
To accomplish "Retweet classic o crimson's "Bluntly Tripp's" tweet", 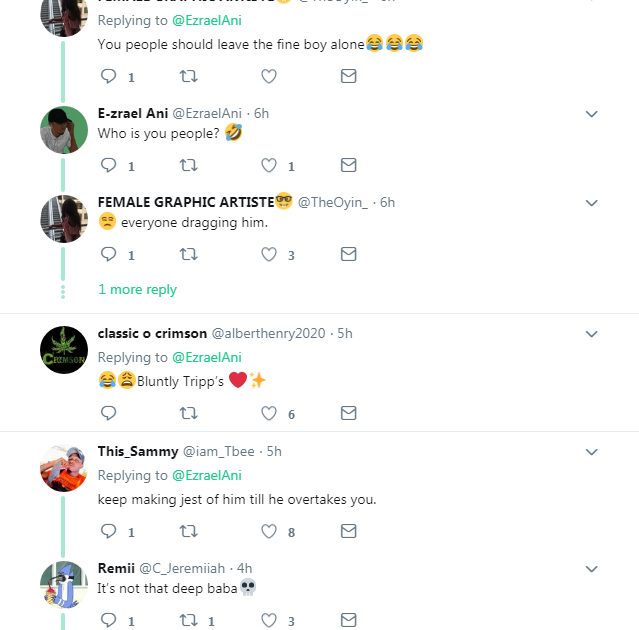I will [188, 413].
